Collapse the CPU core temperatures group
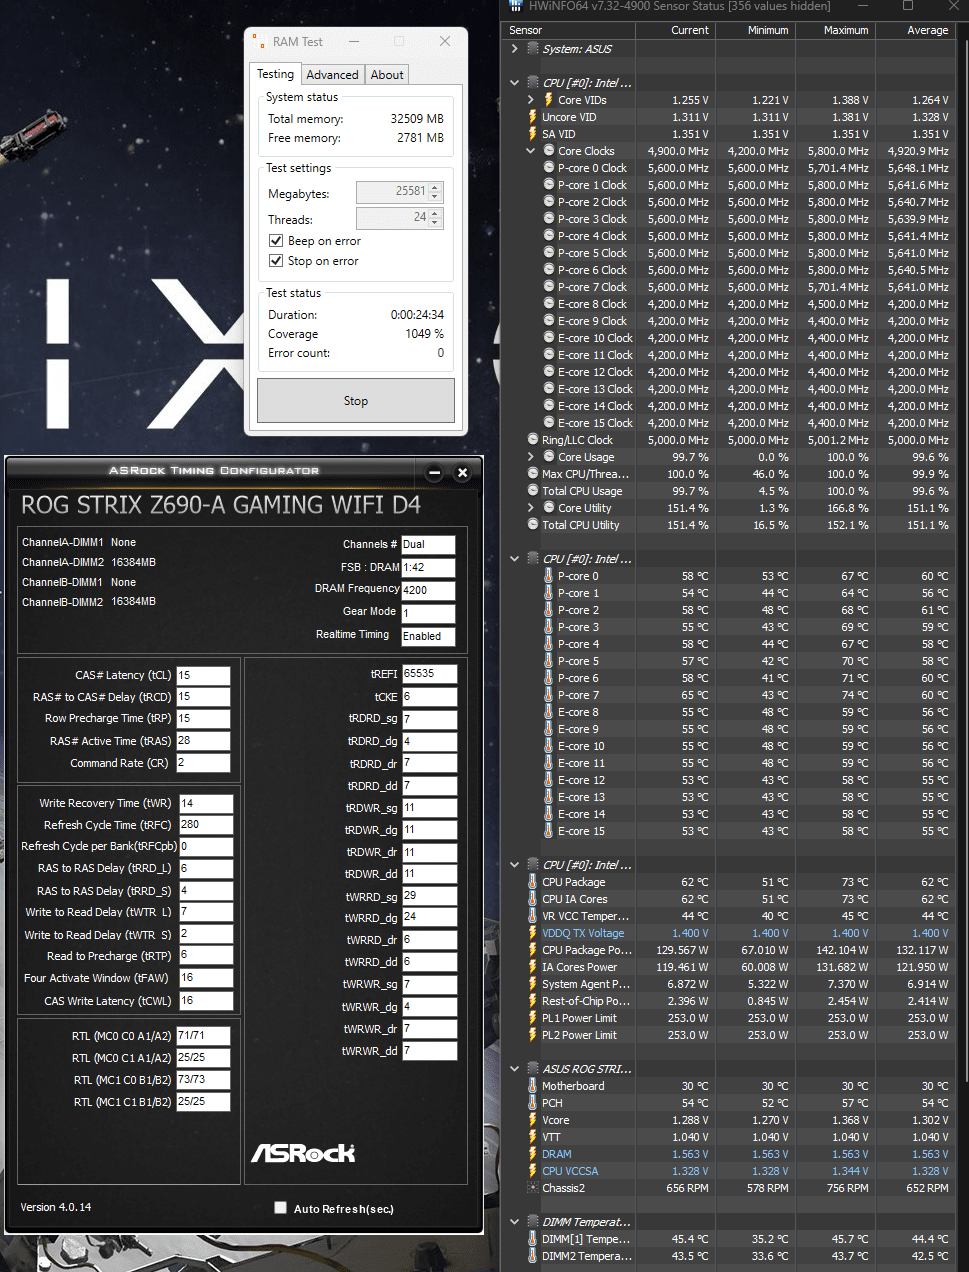969x1272 pixels. (514, 559)
